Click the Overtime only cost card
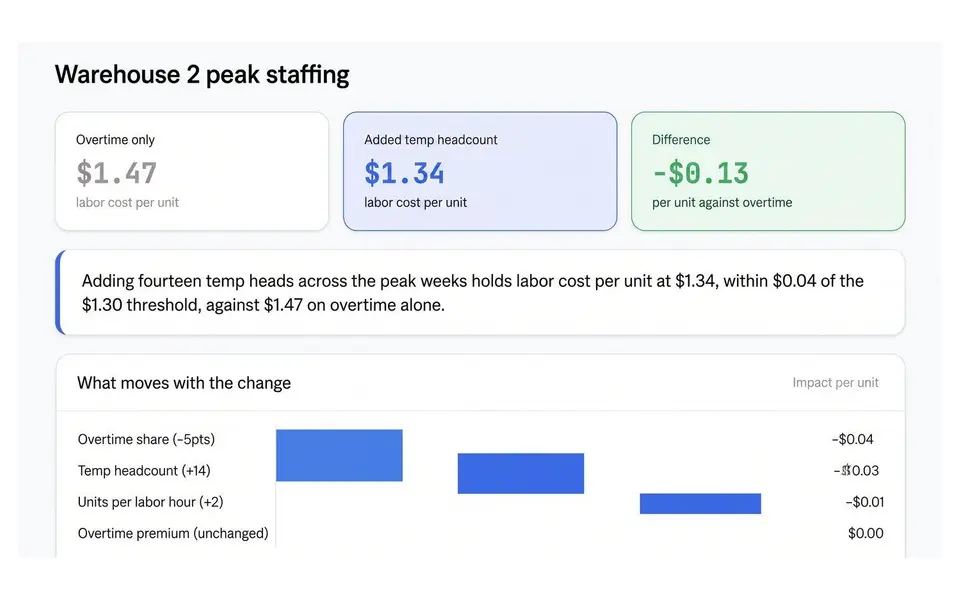 192,171
